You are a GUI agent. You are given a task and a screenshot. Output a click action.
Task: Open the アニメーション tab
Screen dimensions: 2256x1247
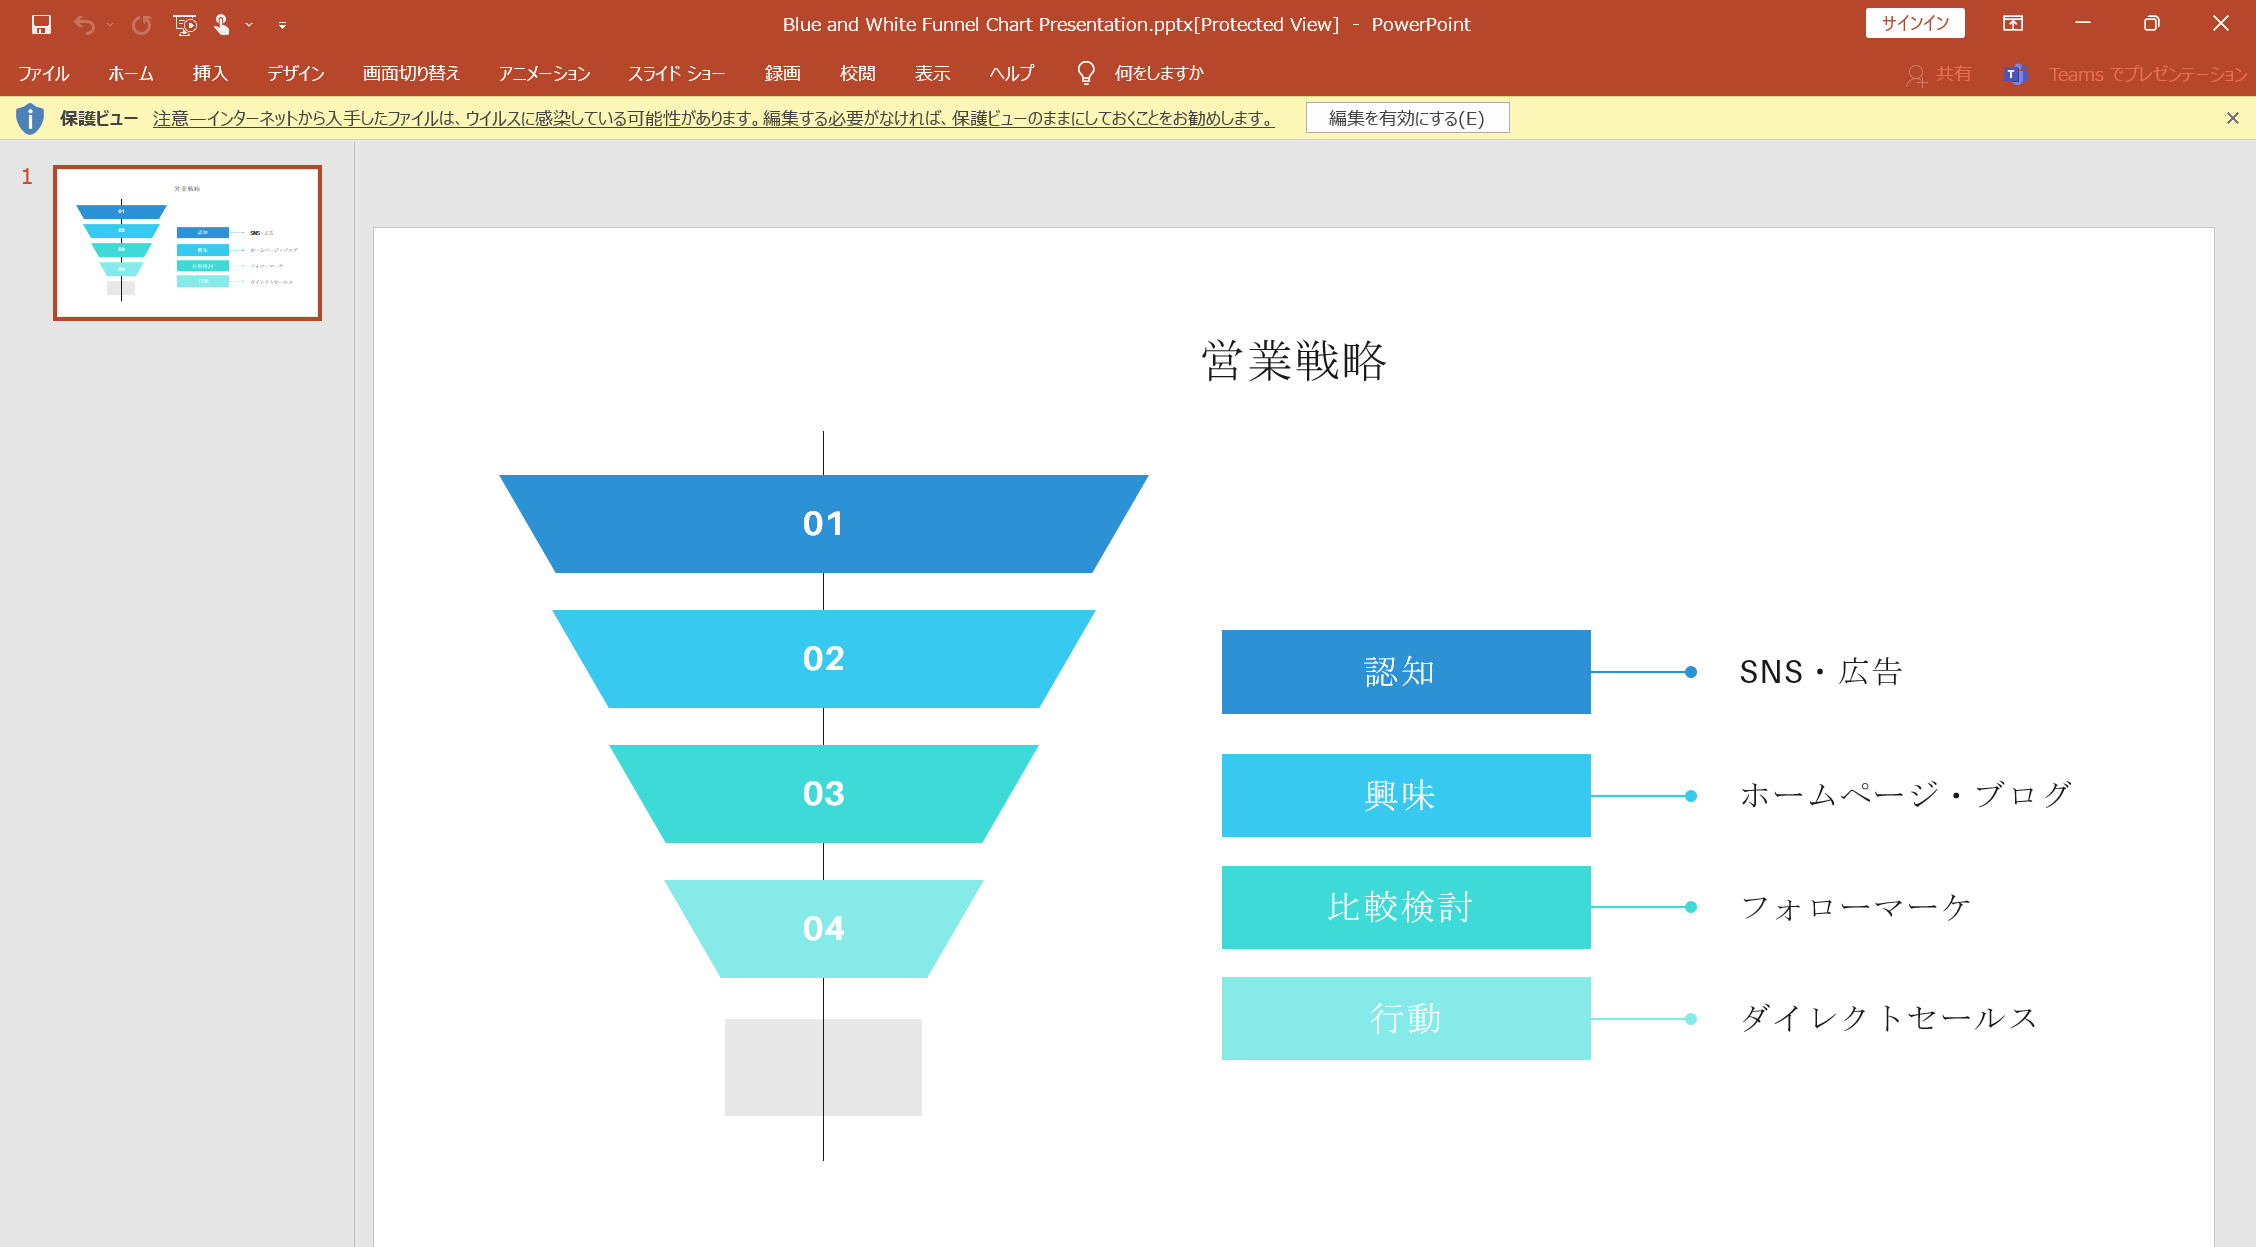click(x=544, y=73)
